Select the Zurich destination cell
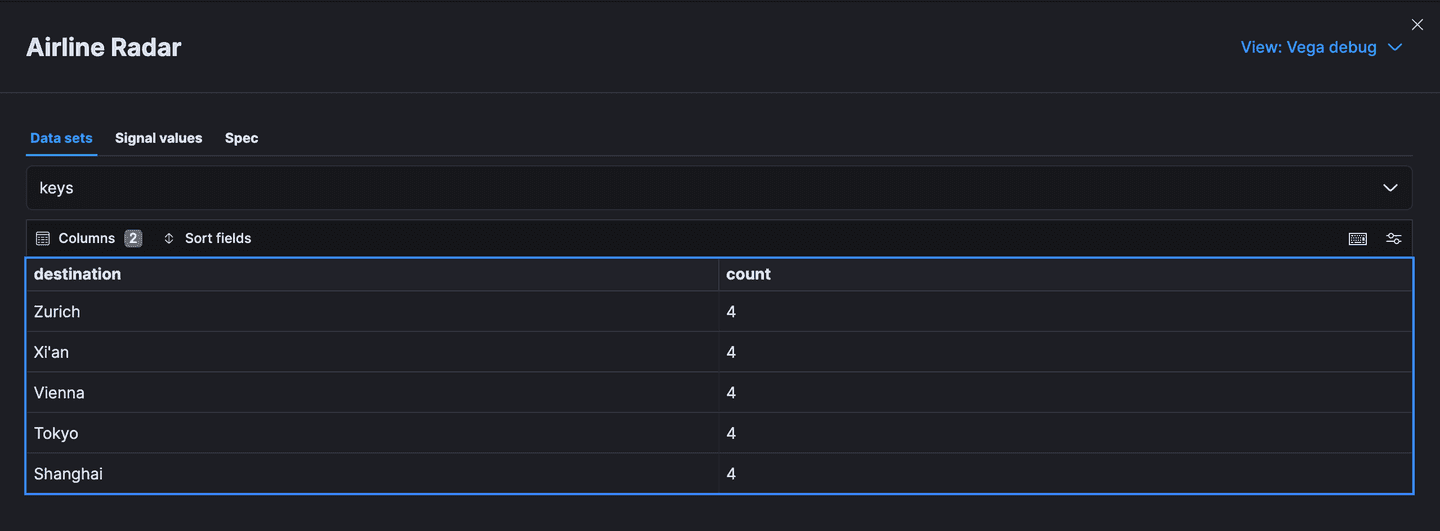 coord(57,312)
